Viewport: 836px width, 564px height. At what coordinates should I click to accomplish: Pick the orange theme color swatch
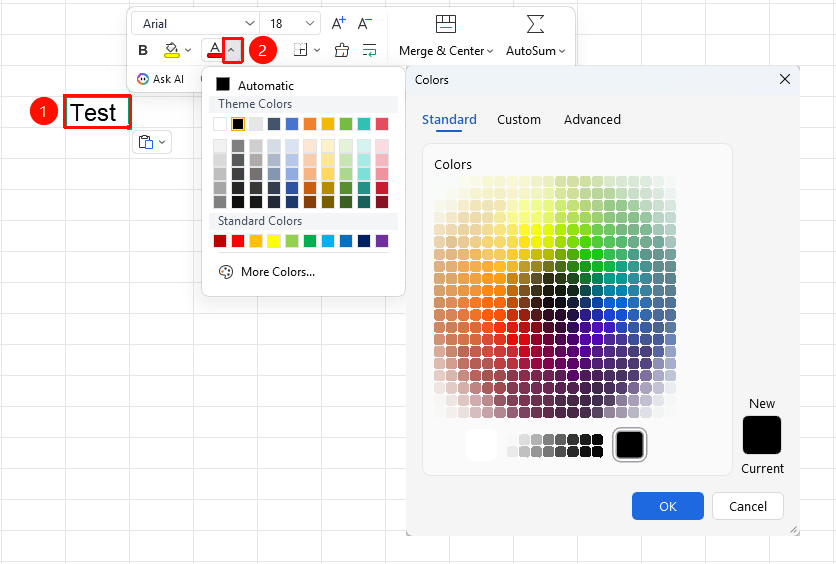point(310,124)
